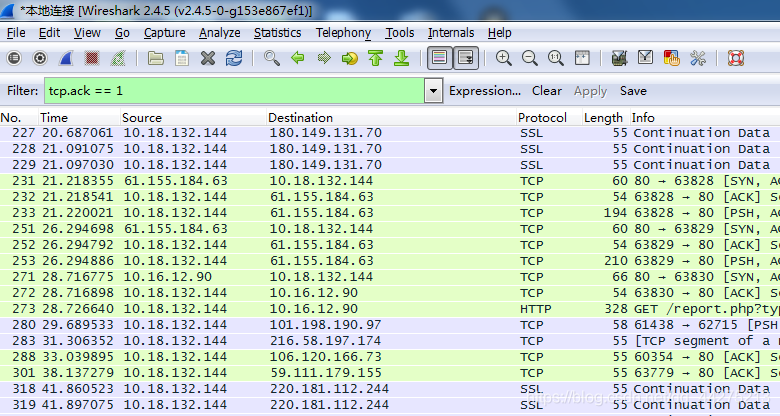
Task: Toggle packet list colorization
Action: 439,58
